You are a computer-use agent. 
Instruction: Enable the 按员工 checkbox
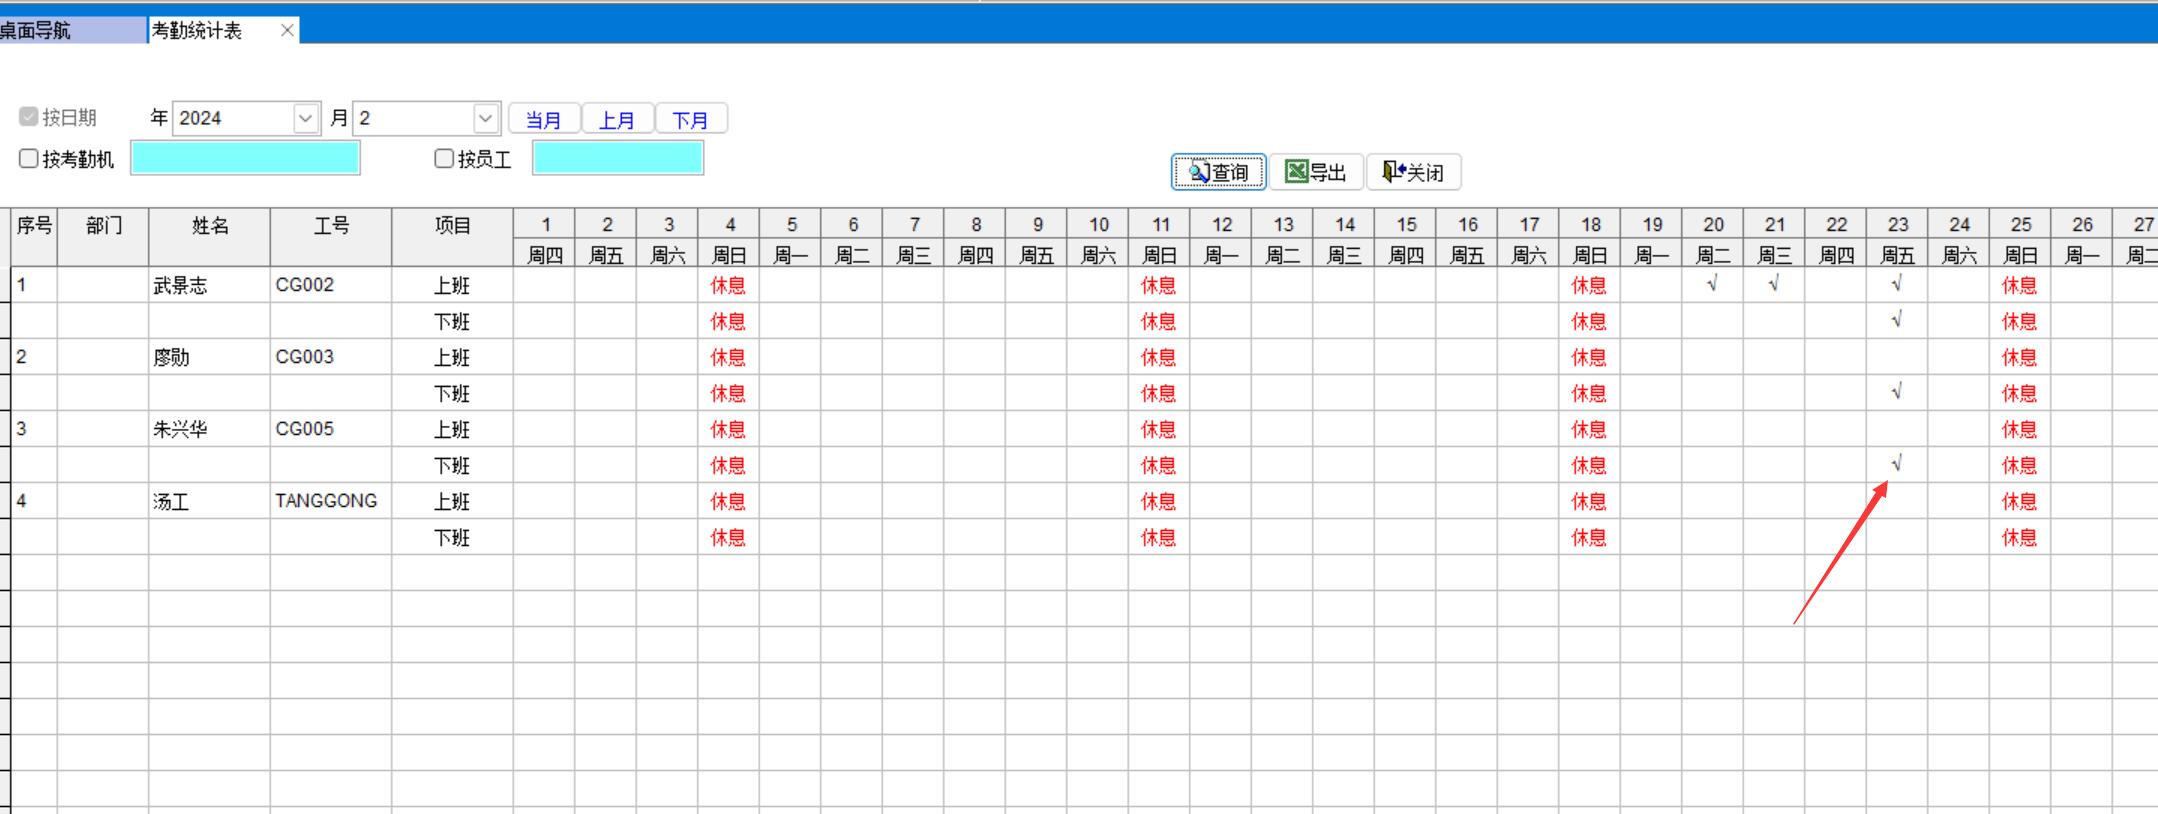444,159
